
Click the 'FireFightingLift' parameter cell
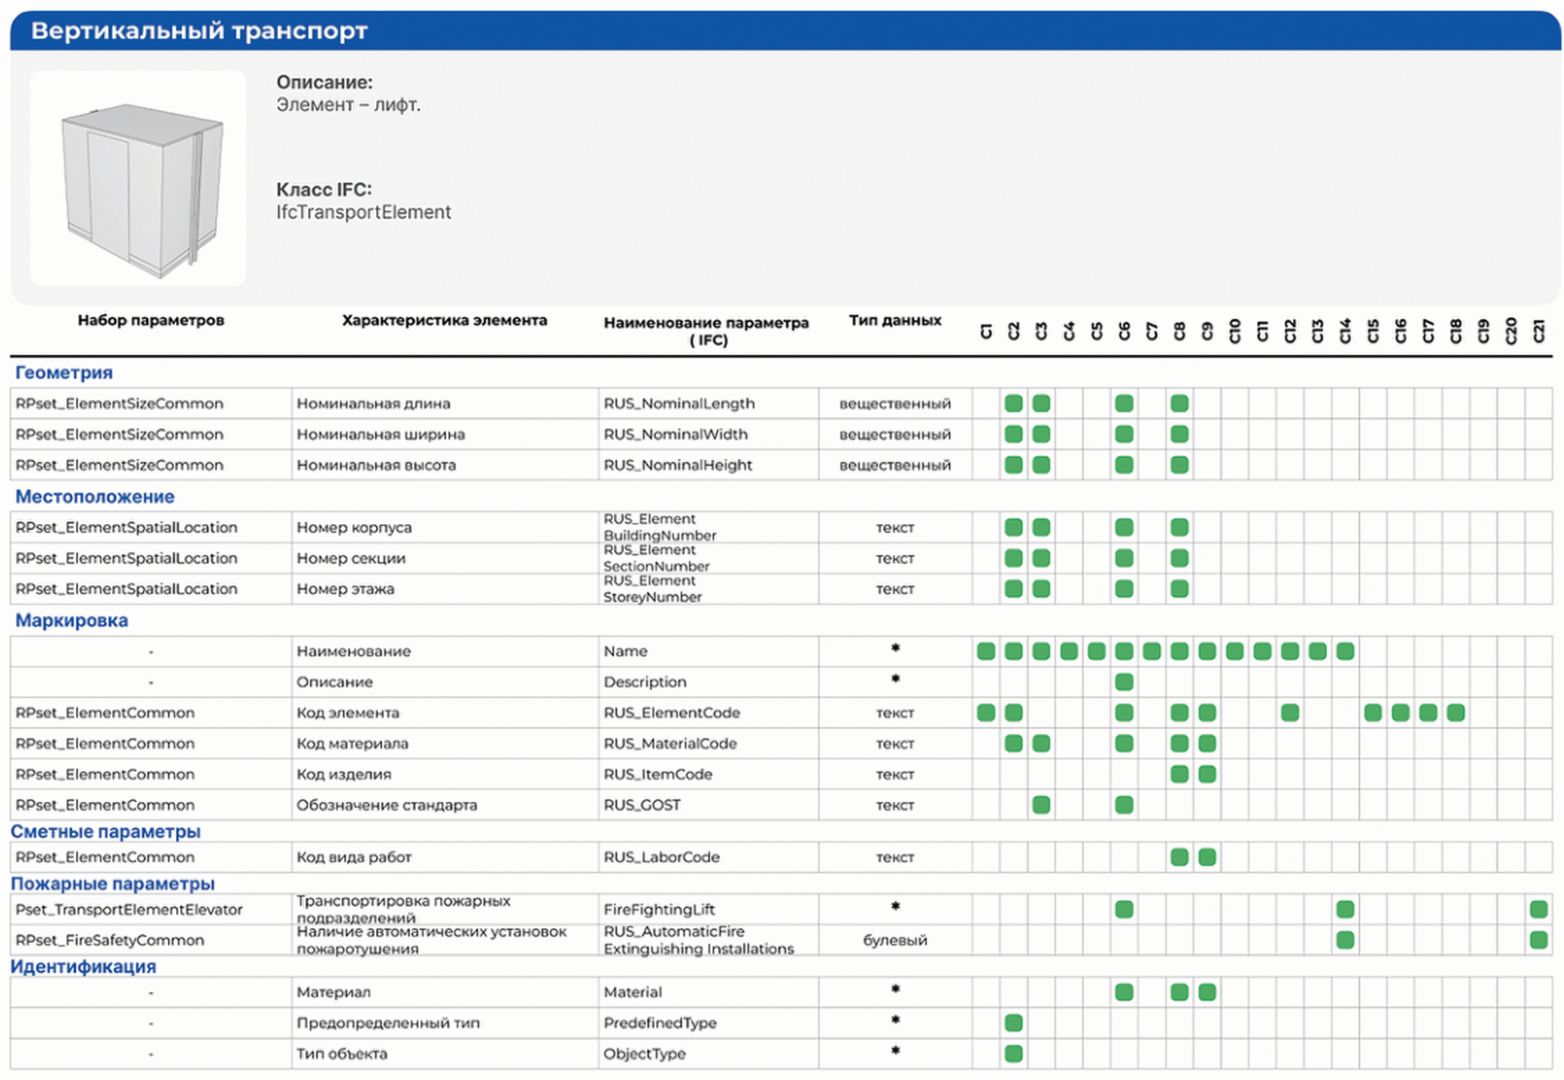pyautogui.click(x=708, y=909)
